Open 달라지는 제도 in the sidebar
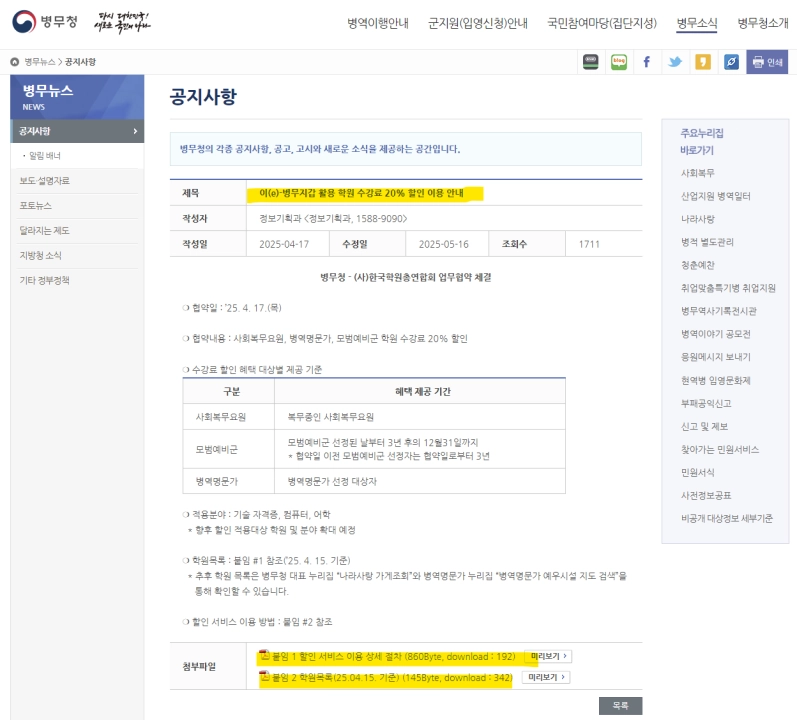 (x=45, y=231)
